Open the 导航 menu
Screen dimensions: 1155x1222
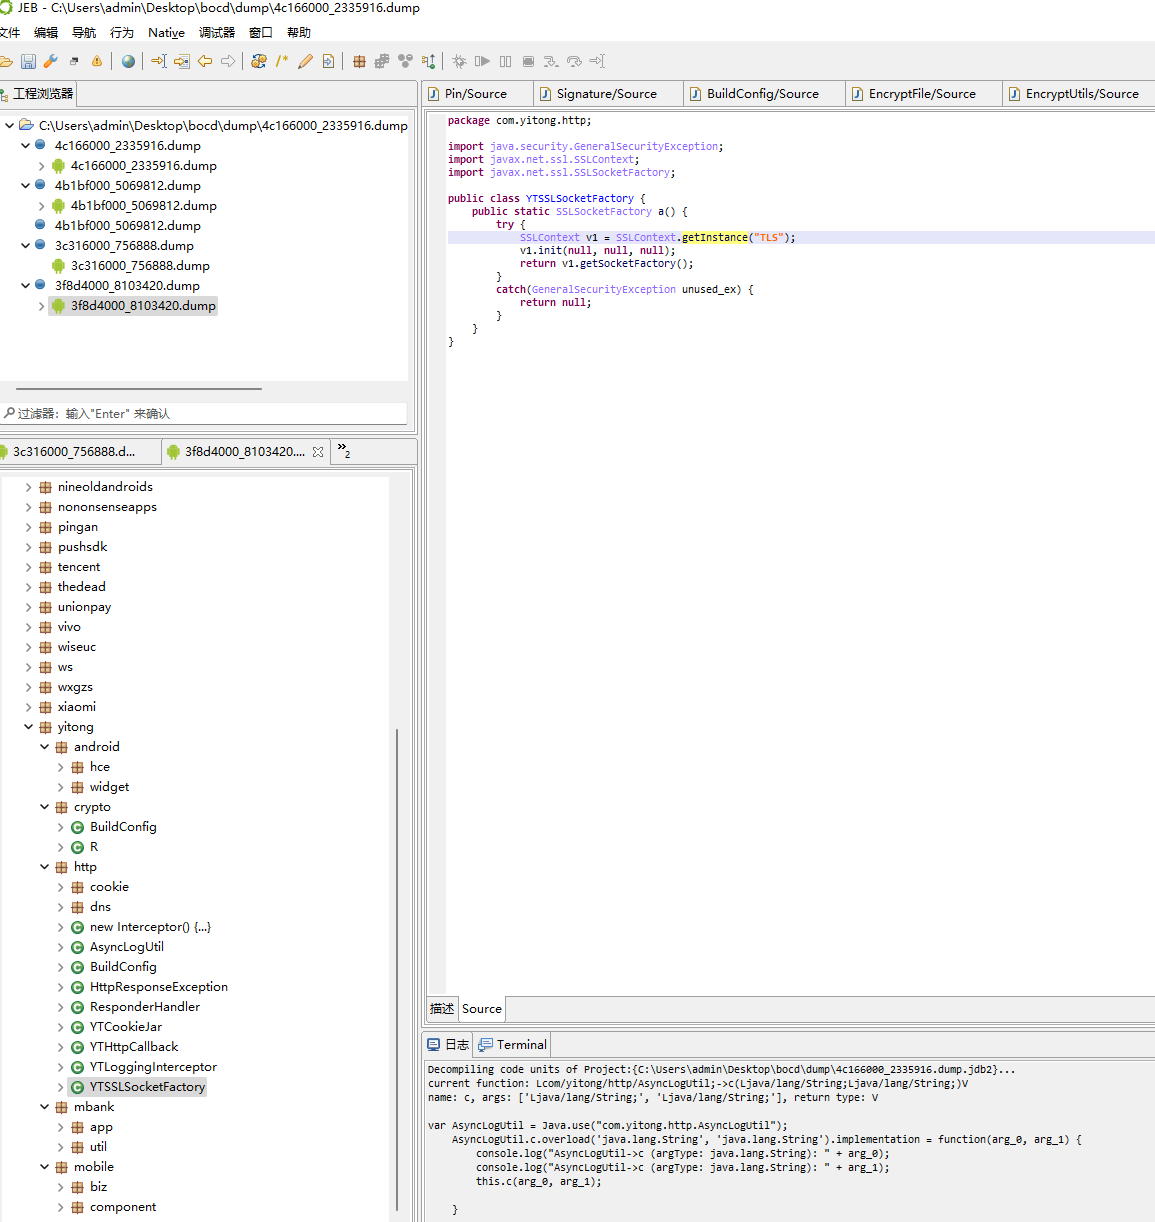(84, 33)
